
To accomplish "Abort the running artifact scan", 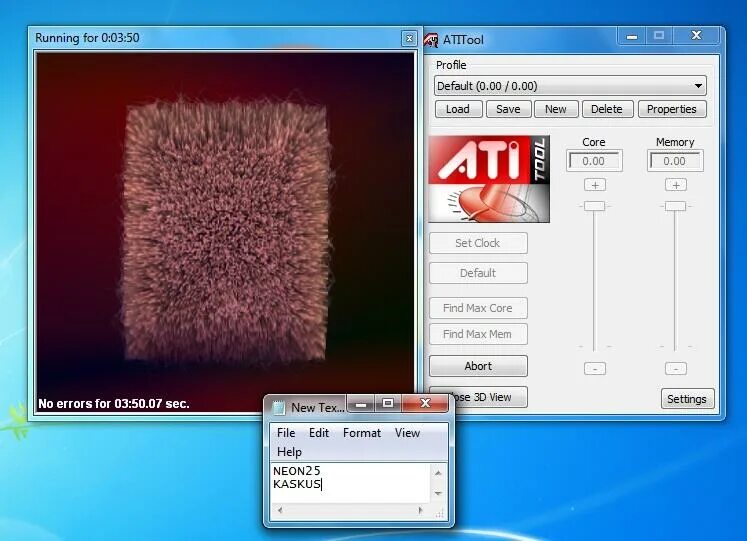I will pos(478,366).
